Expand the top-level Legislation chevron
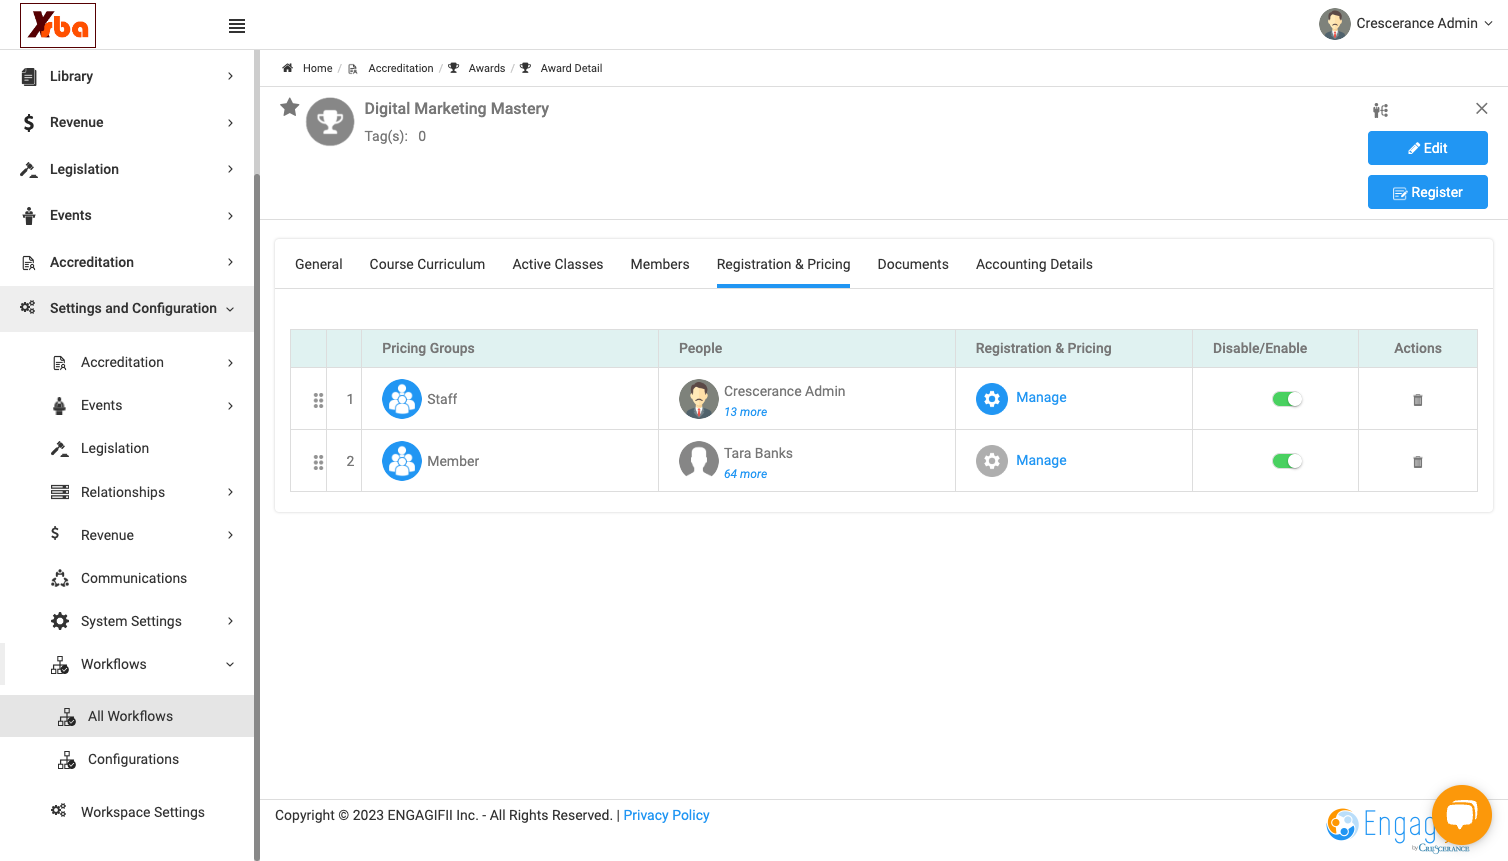This screenshot has width=1508, height=861. pos(230,169)
